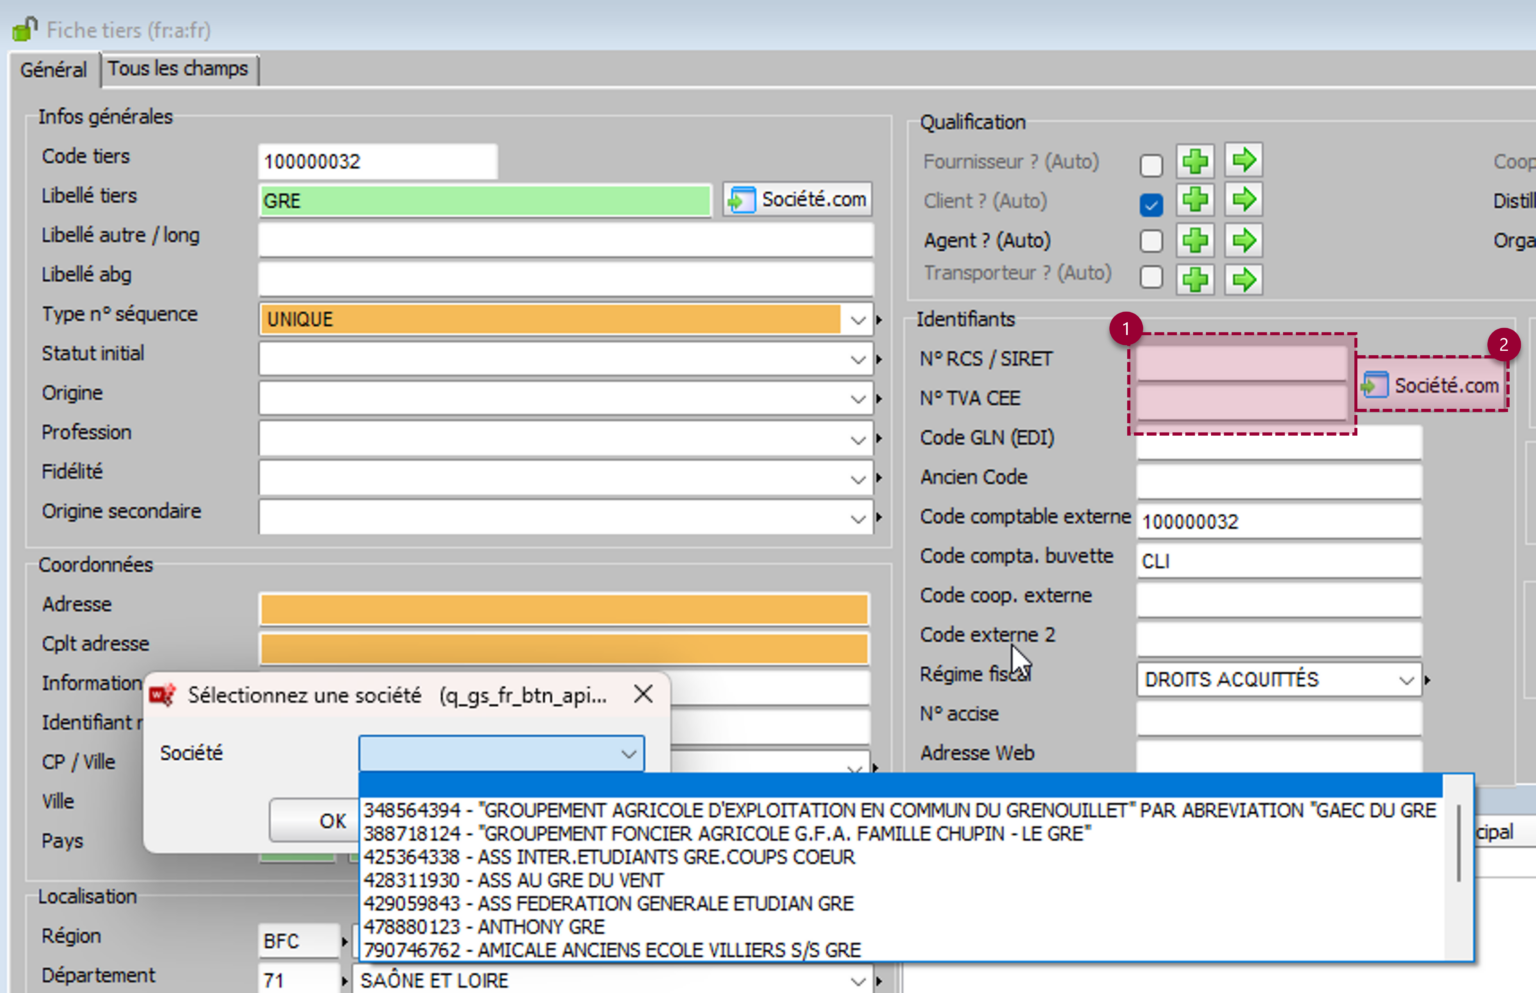1536x993 pixels.
Task: Click the green arrow icon beside Fournisseur
Action: pyautogui.click(x=1243, y=161)
